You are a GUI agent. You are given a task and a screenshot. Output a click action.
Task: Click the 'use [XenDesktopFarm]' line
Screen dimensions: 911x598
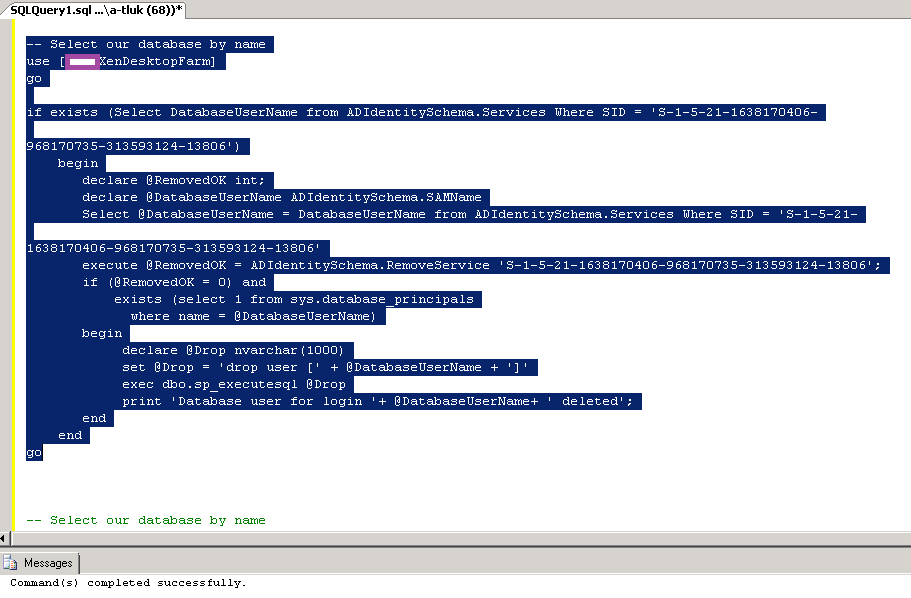click(x=121, y=62)
